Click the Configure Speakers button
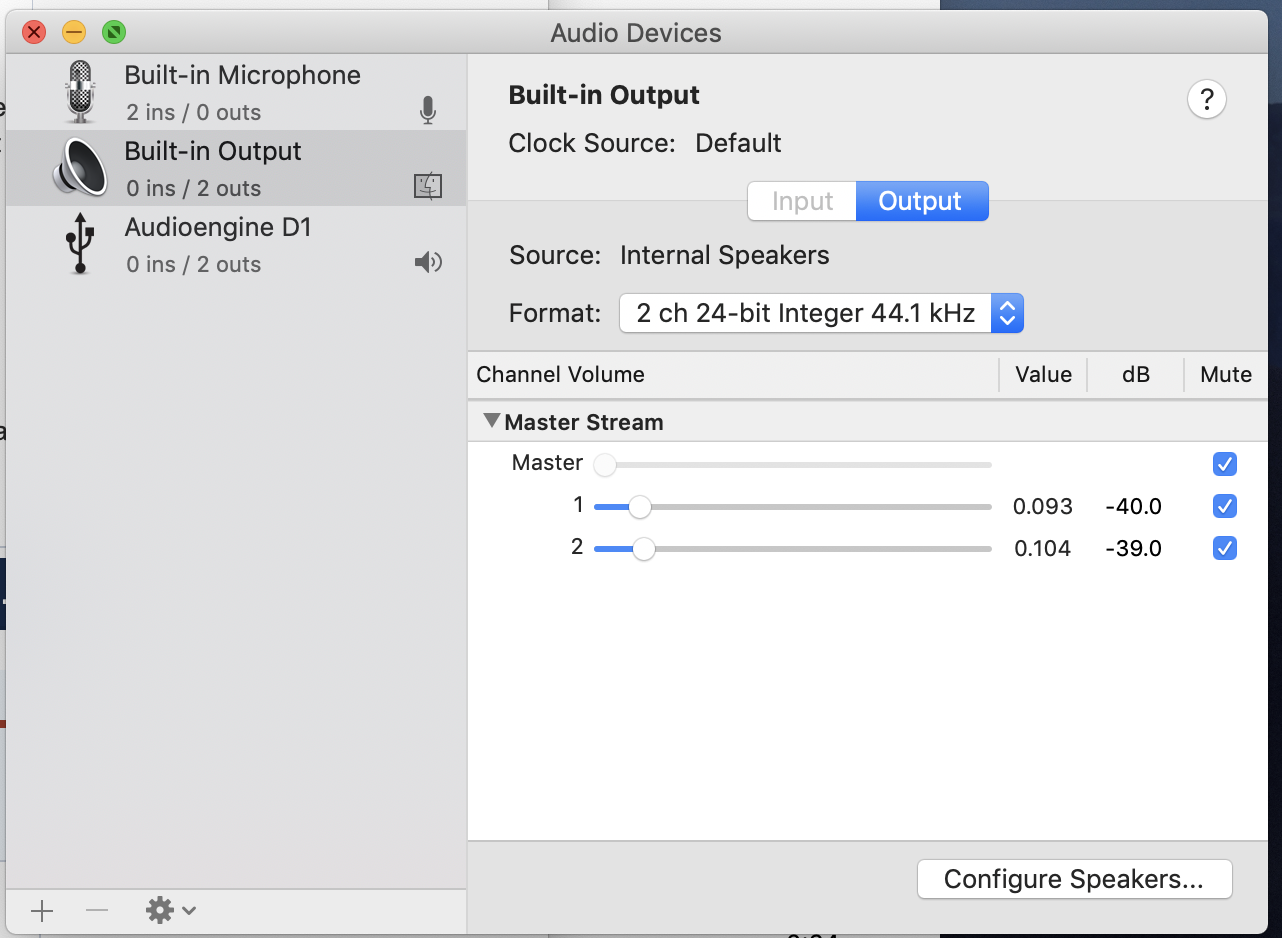 pos(1074,879)
